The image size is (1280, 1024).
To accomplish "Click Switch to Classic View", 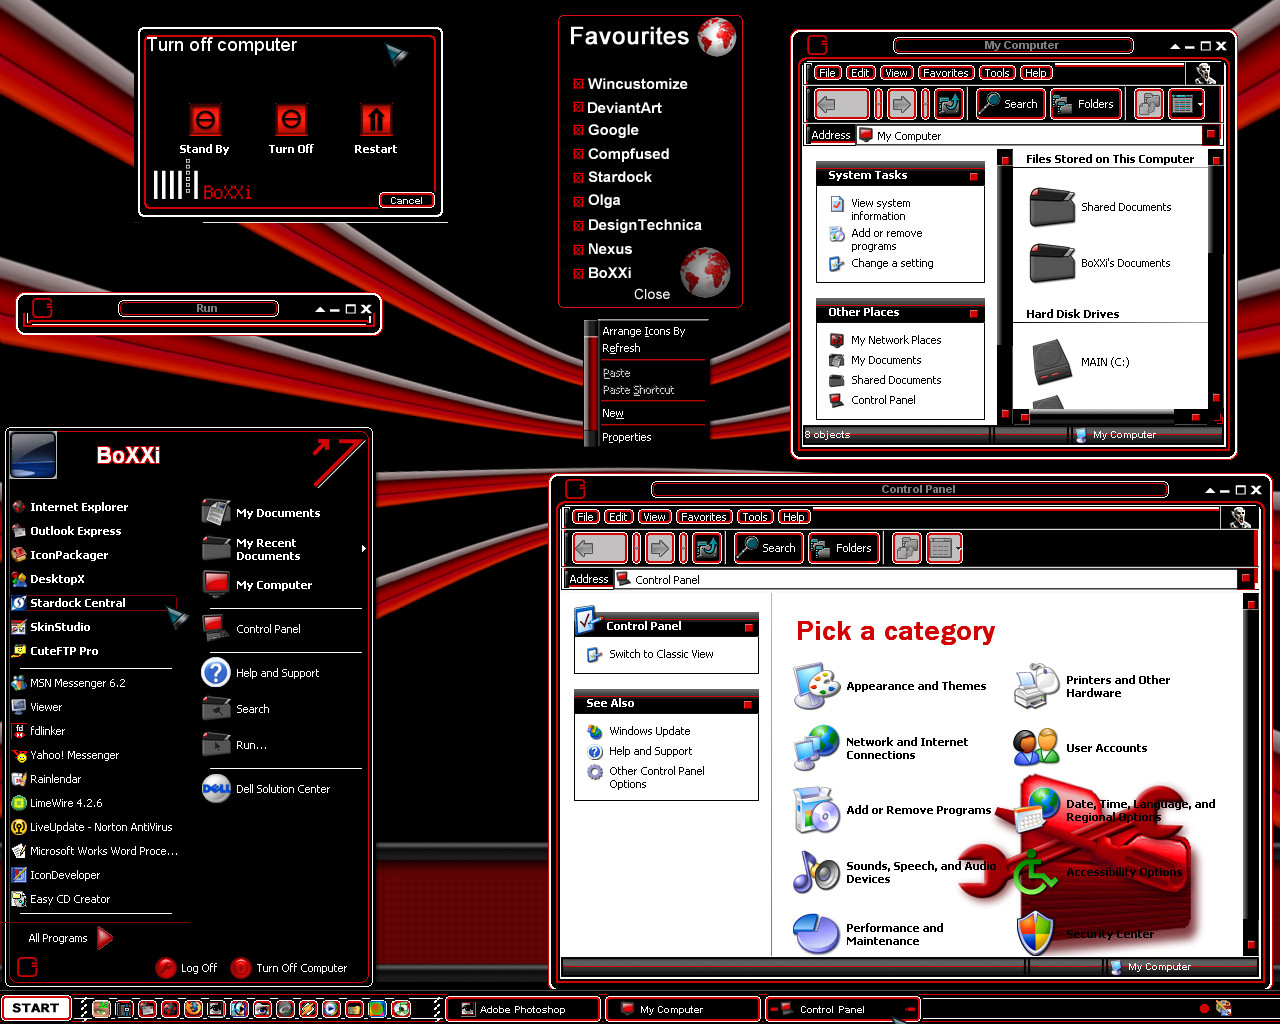I will [x=661, y=654].
